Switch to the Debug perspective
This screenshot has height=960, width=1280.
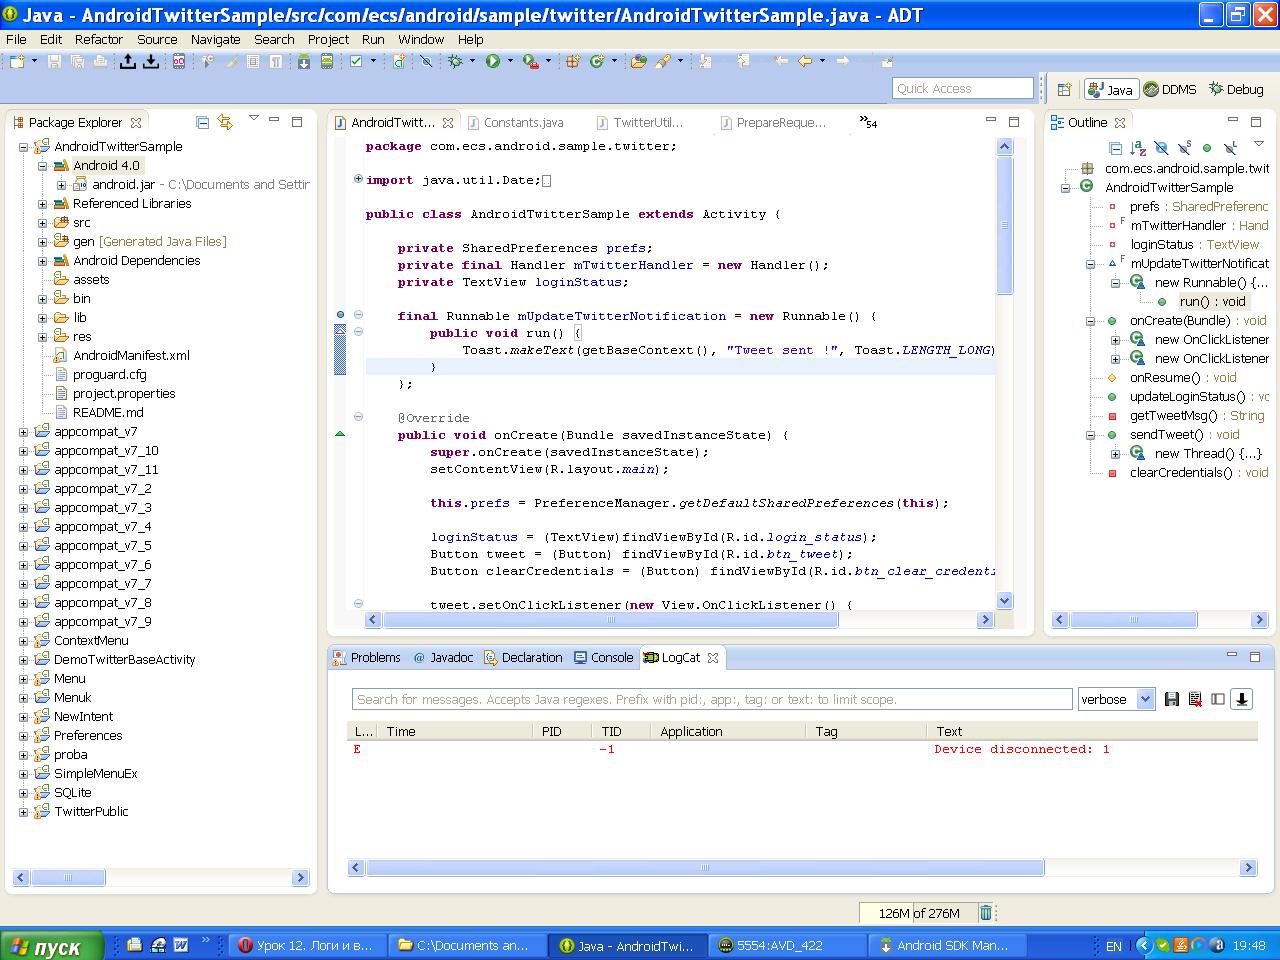click(x=1236, y=89)
